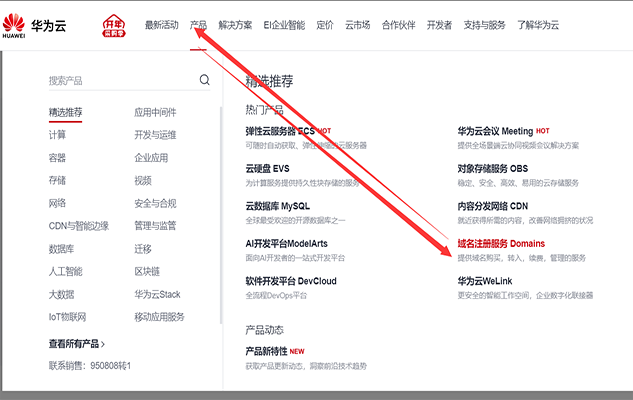Viewport: 633px width, 400px height.
Task: Open 云硬盘 EVS product
Action: (x=268, y=169)
